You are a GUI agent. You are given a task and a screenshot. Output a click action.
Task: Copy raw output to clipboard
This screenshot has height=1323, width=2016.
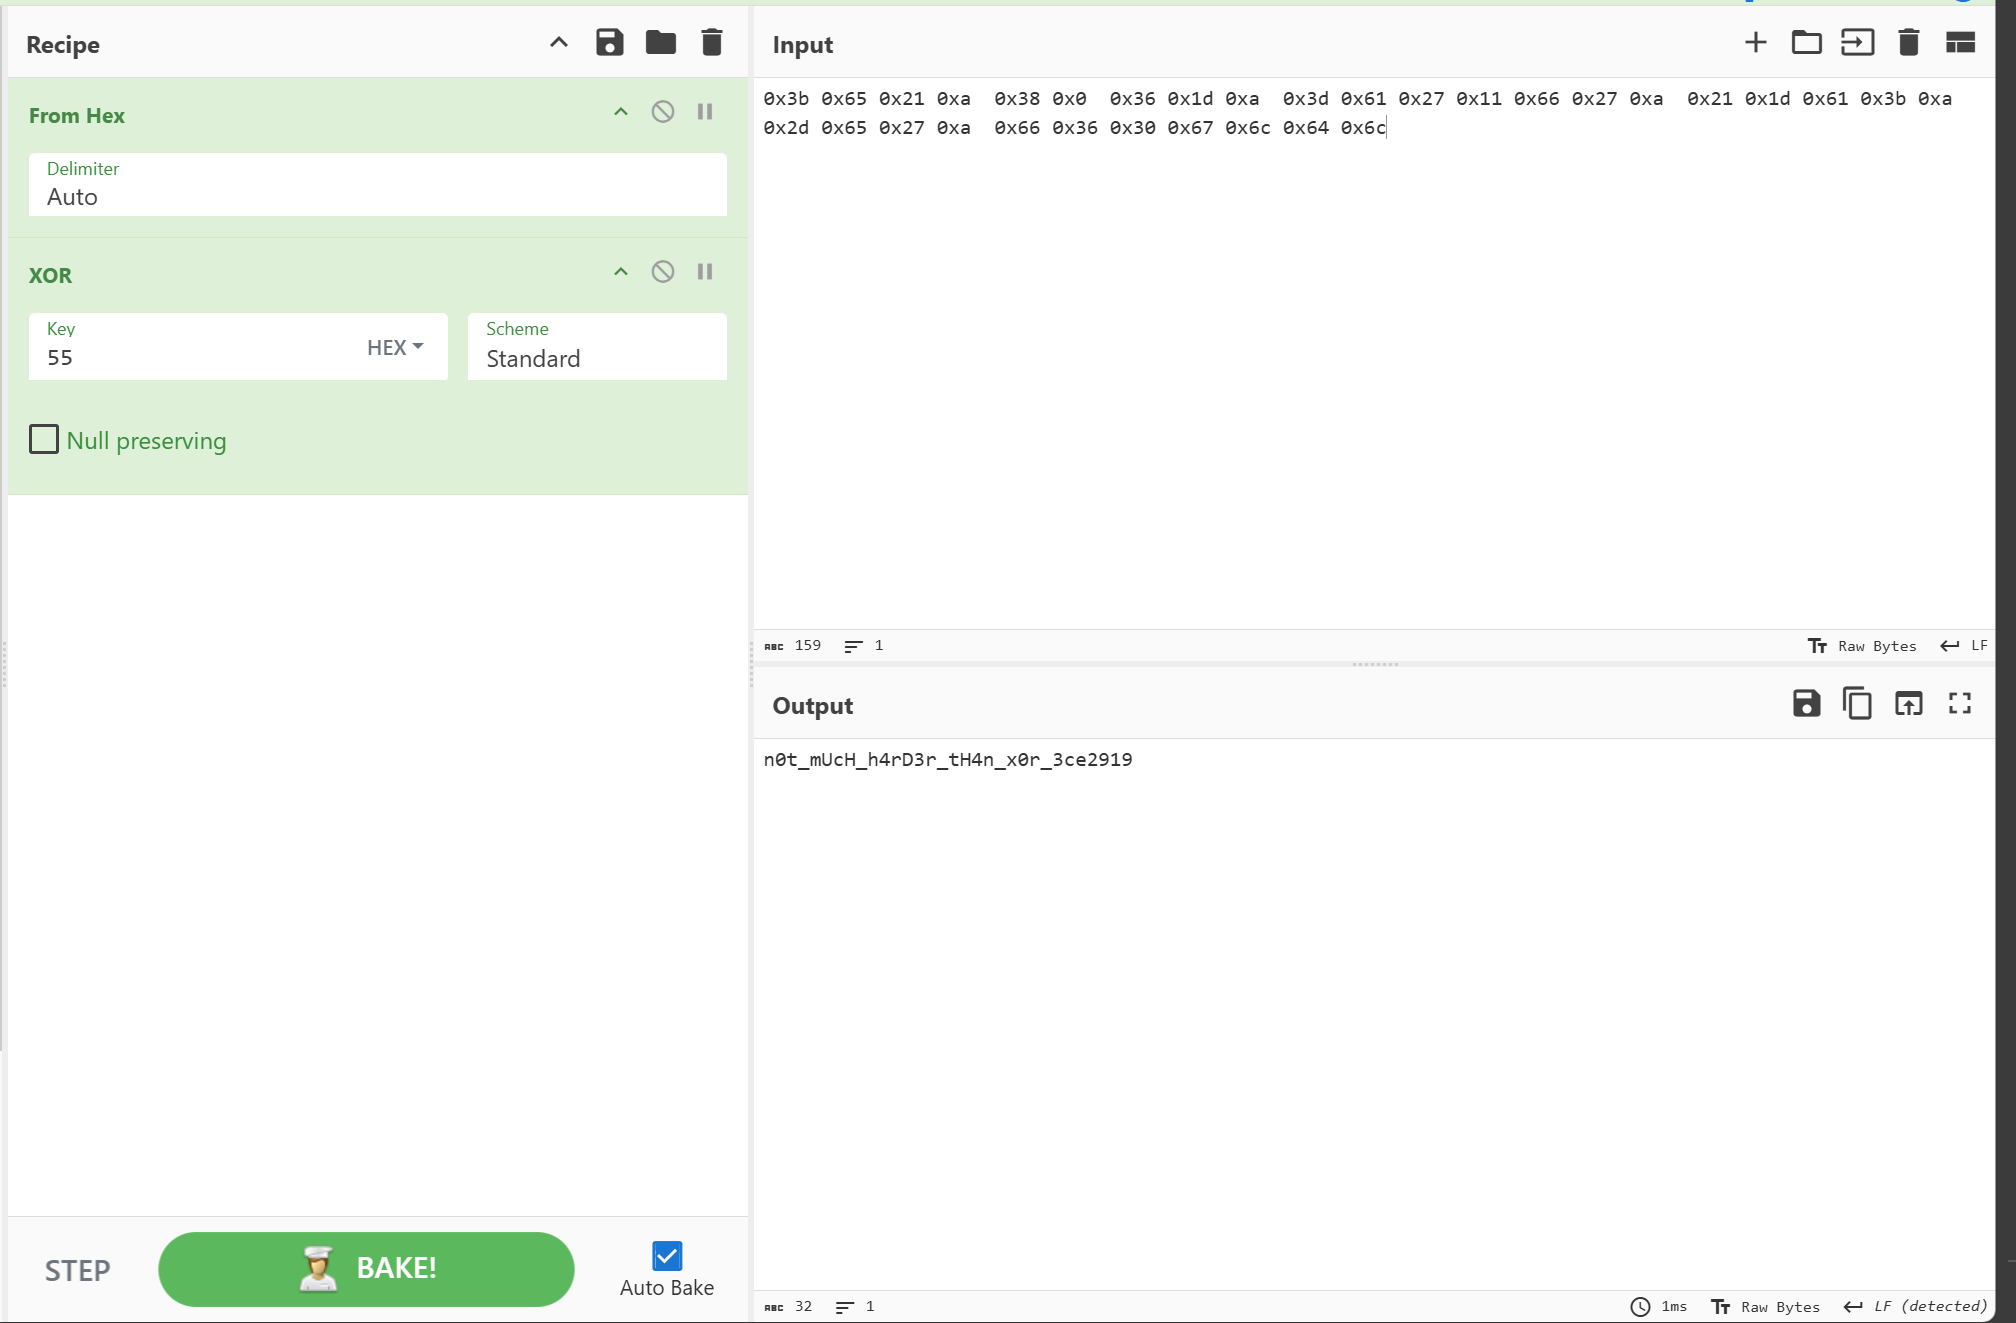[x=1858, y=704]
